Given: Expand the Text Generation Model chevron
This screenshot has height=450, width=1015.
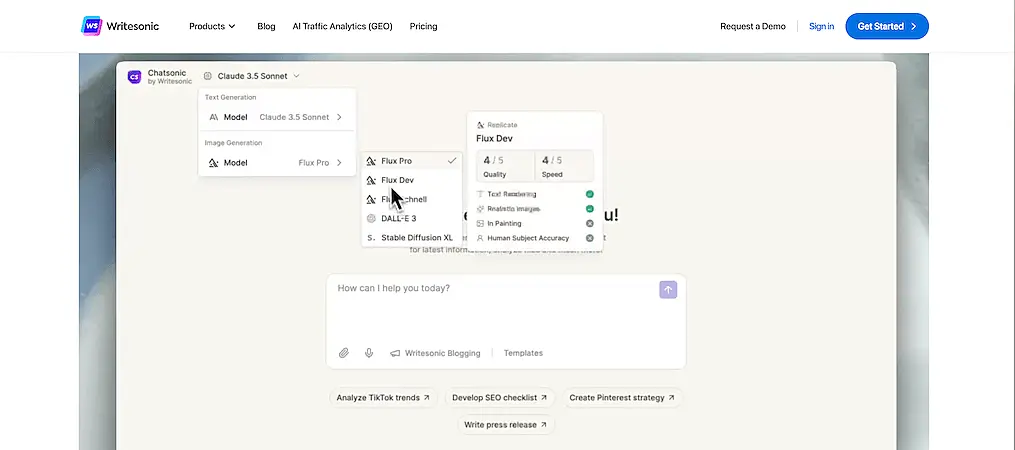Looking at the screenshot, I should [x=339, y=117].
